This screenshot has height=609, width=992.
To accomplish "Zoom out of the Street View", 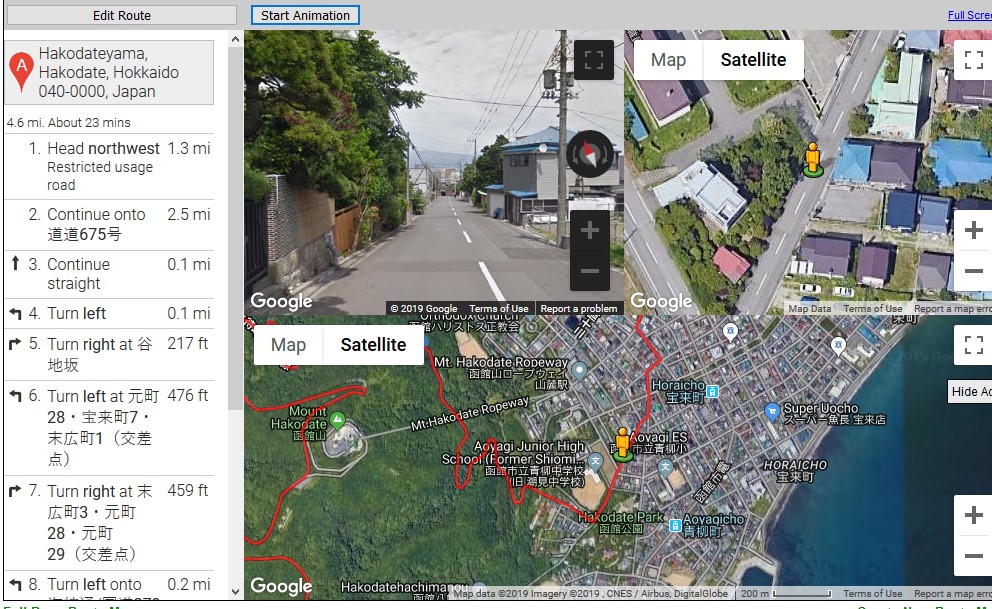I will coord(590,271).
